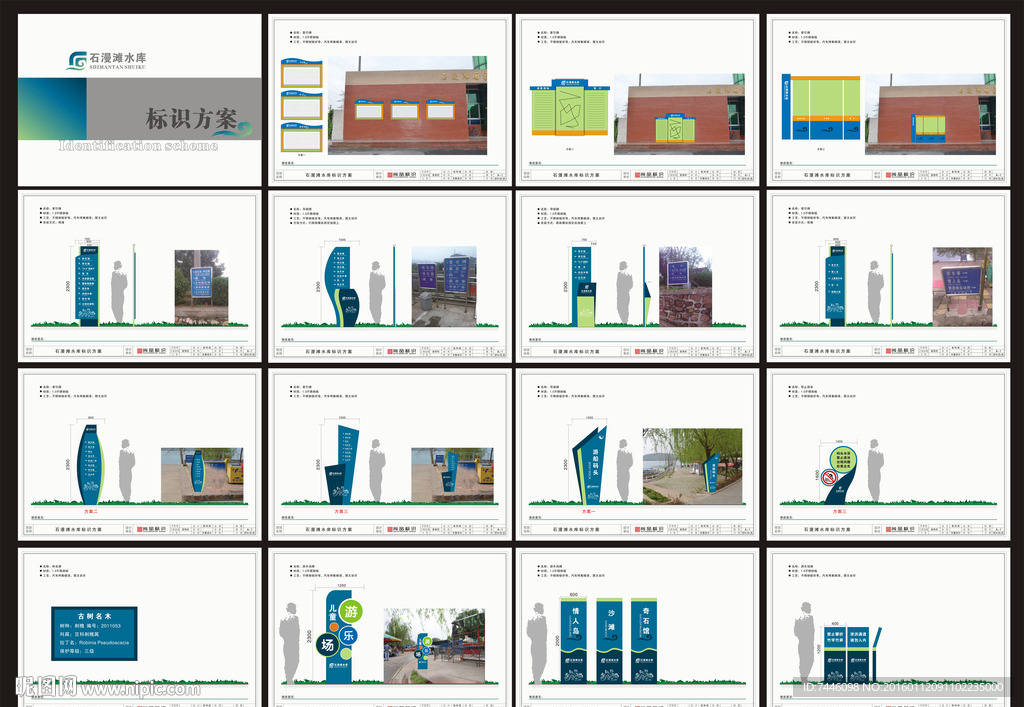
Task: Select the '标识方案' title on the cover page
Action: click(x=191, y=119)
